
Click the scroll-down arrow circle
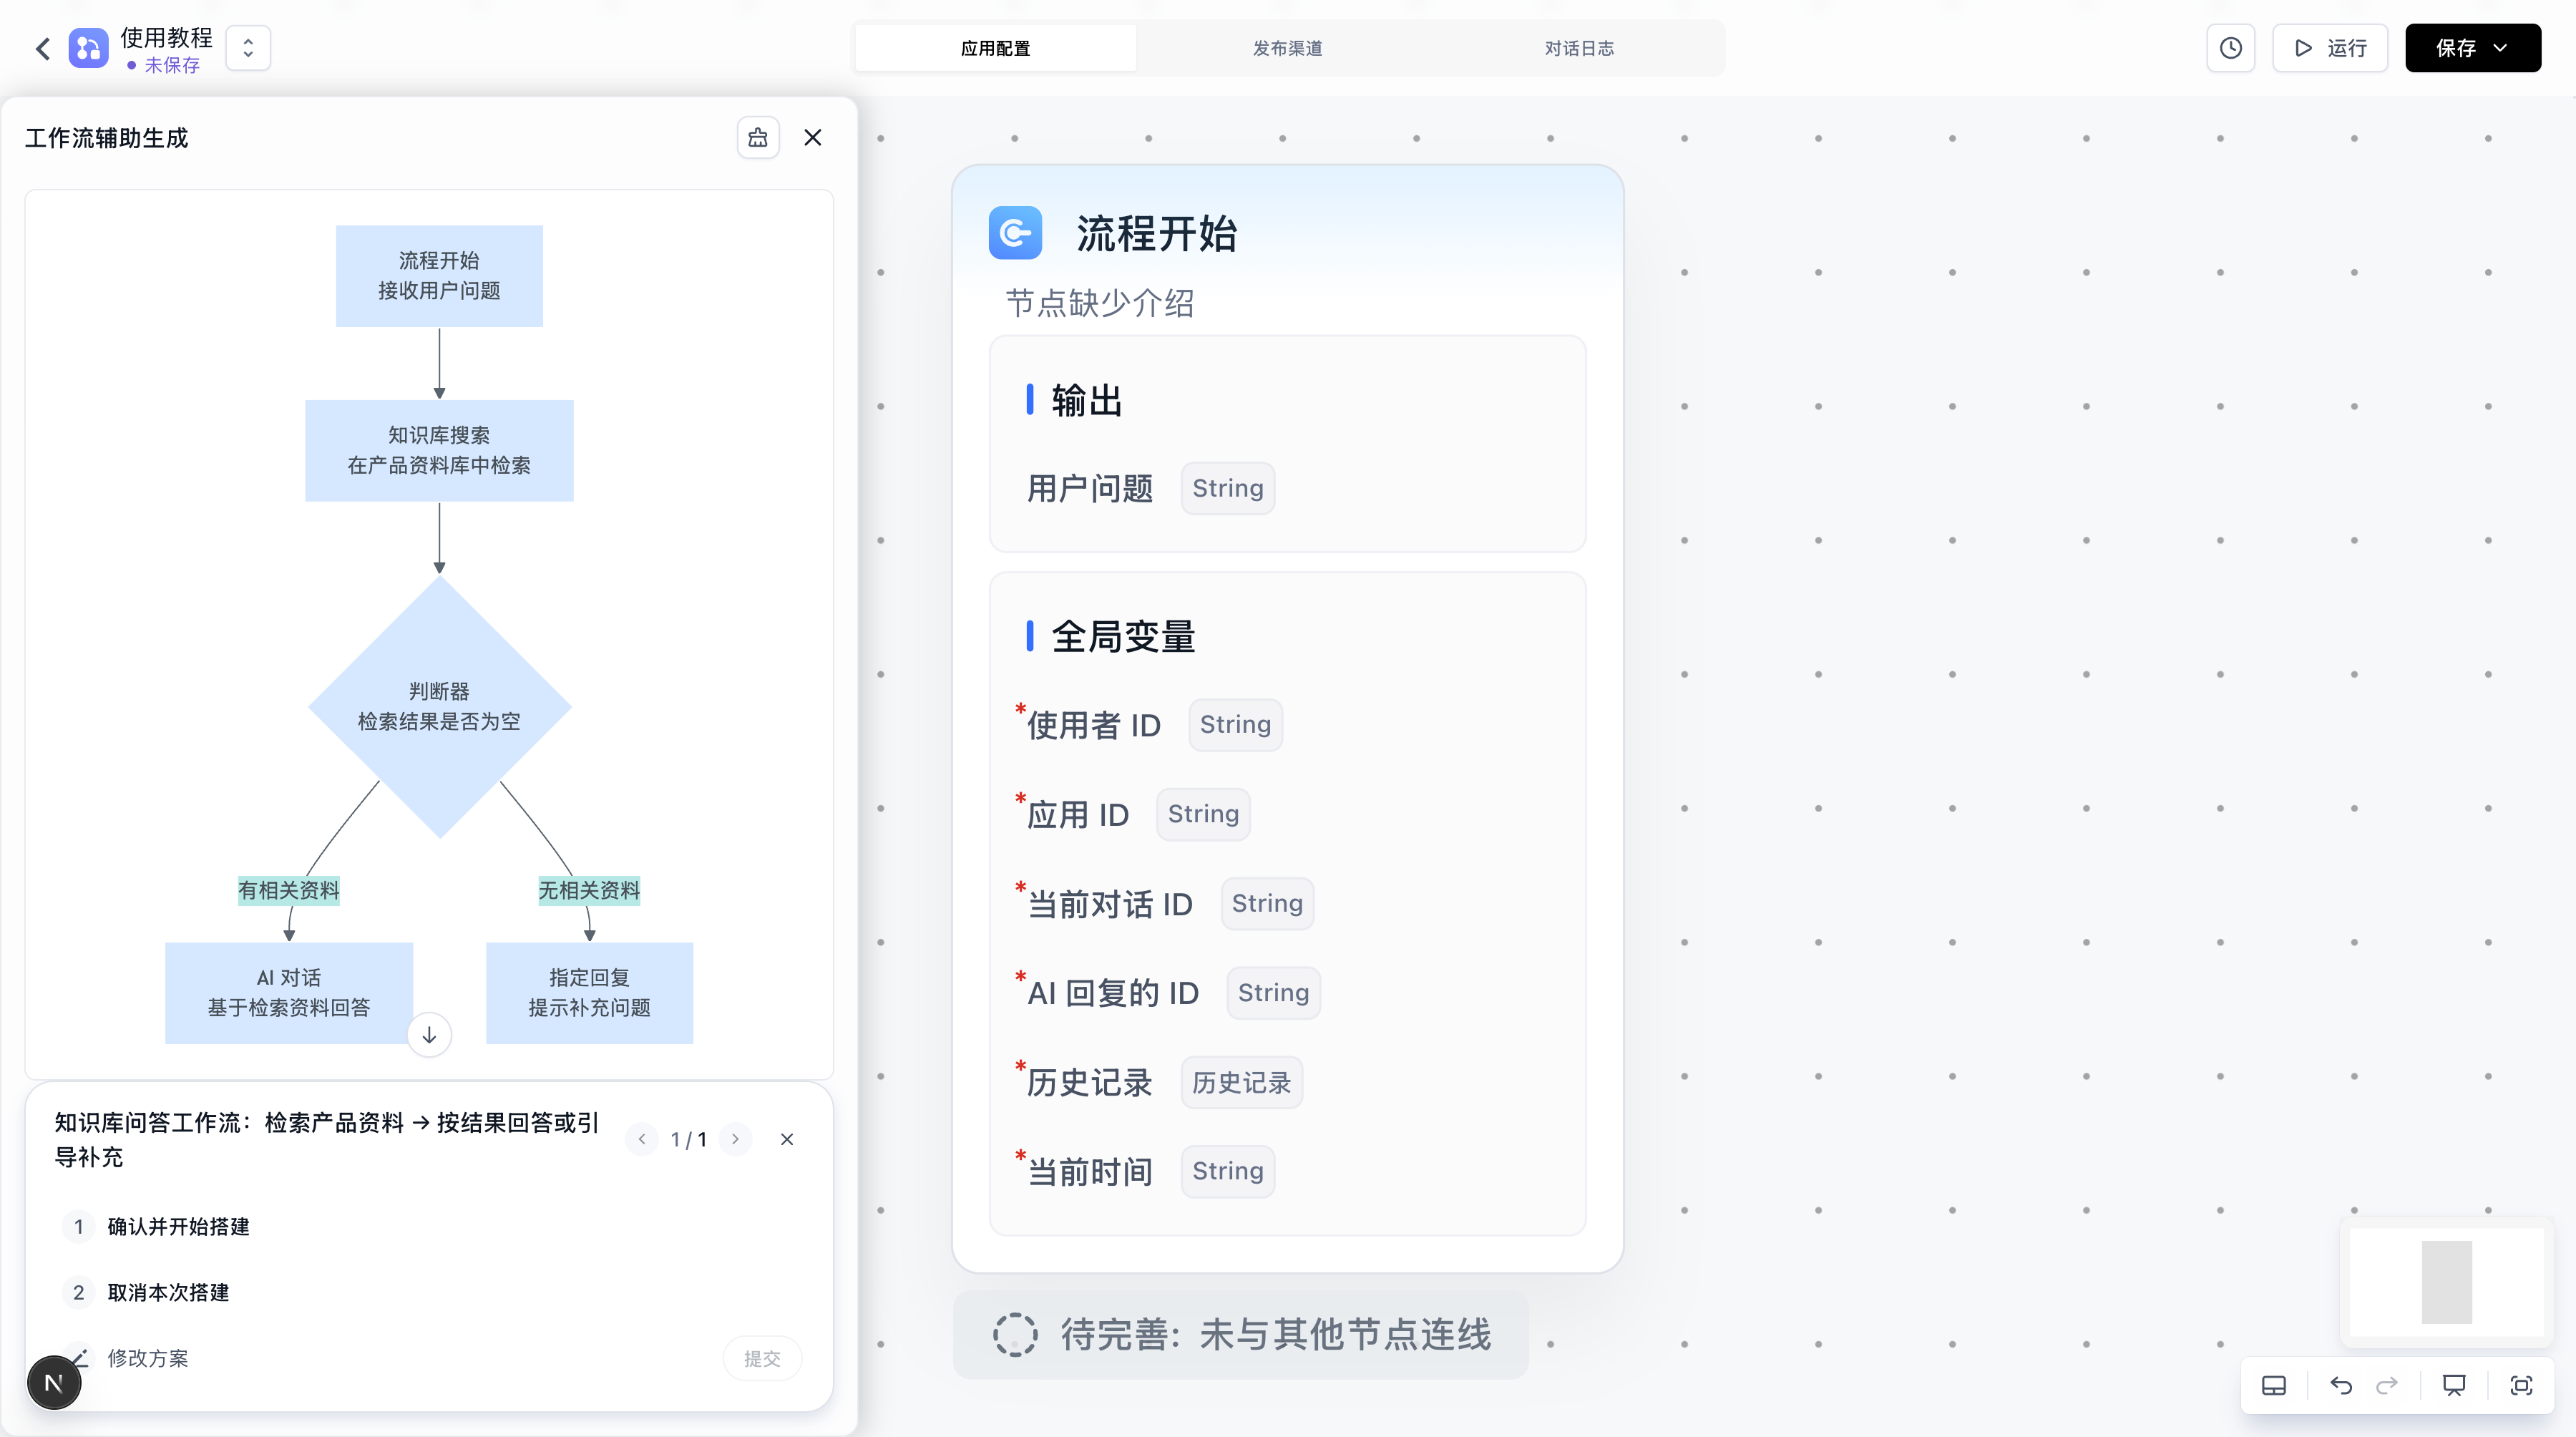(x=429, y=1035)
